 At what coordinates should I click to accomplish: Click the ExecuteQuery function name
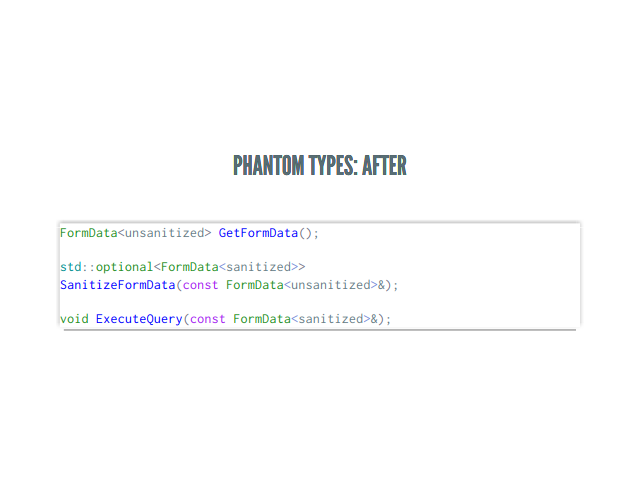tap(139, 319)
